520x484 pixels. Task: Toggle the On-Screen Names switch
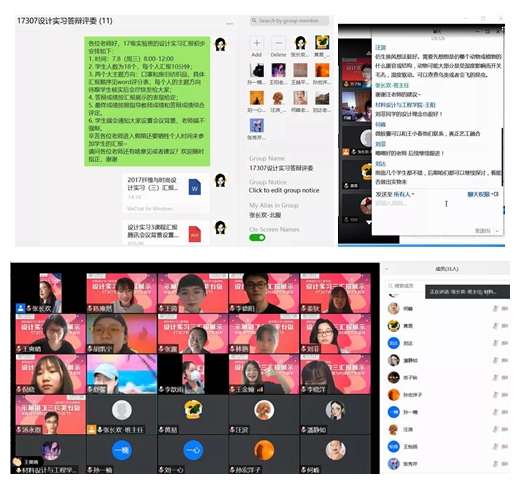(257, 237)
